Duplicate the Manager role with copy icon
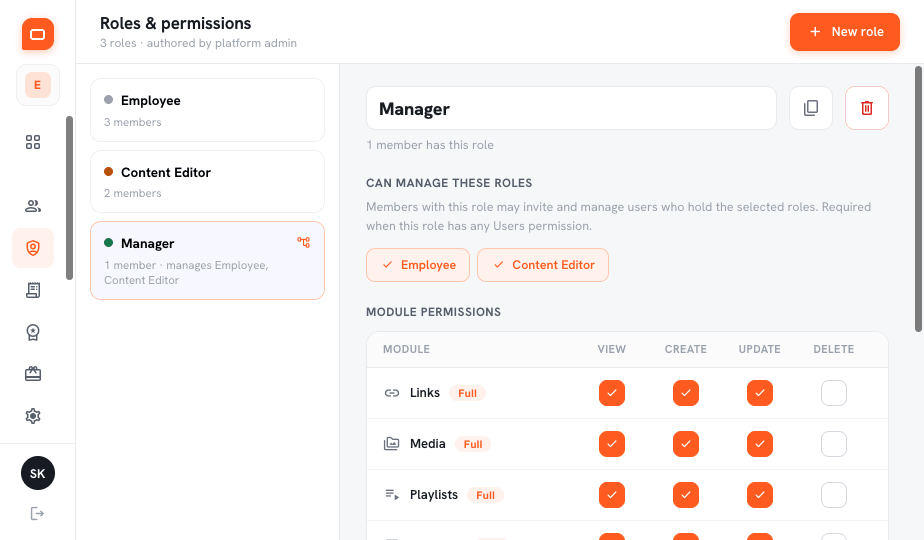Screen dimensions: 924x540 (x=811, y=108)
